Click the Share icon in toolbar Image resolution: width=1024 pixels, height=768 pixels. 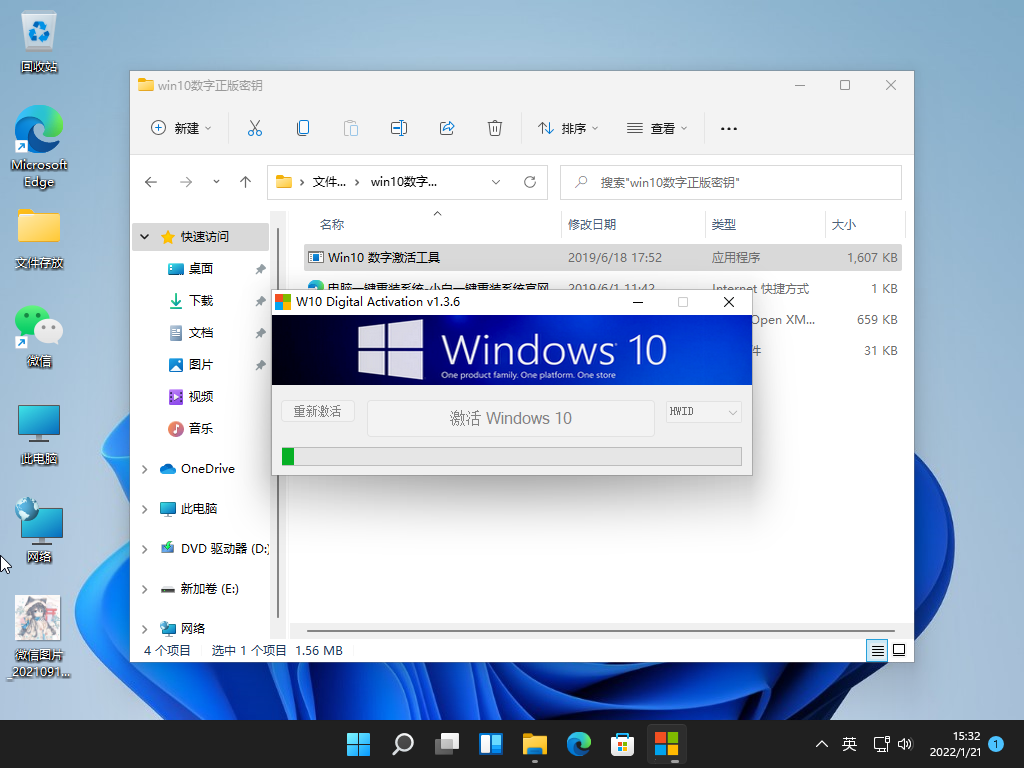tap(447, 128)
